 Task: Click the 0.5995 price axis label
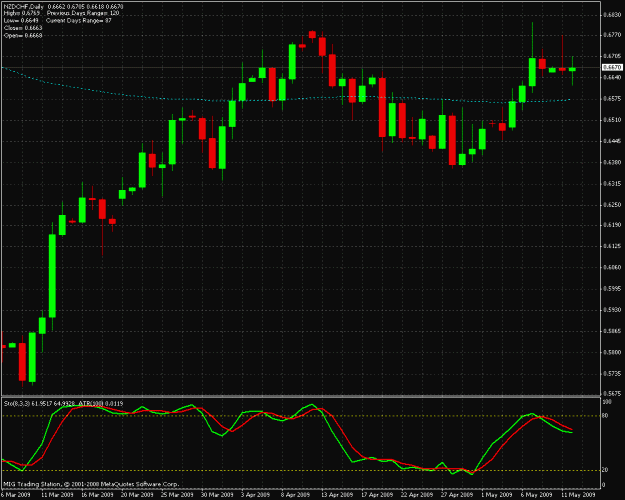[x=613, y=289]
